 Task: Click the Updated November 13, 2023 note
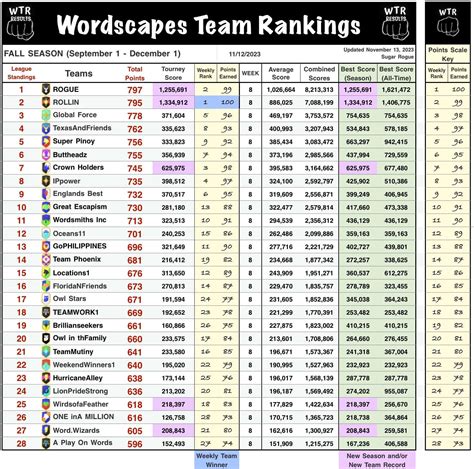click(x=379, y=50)
